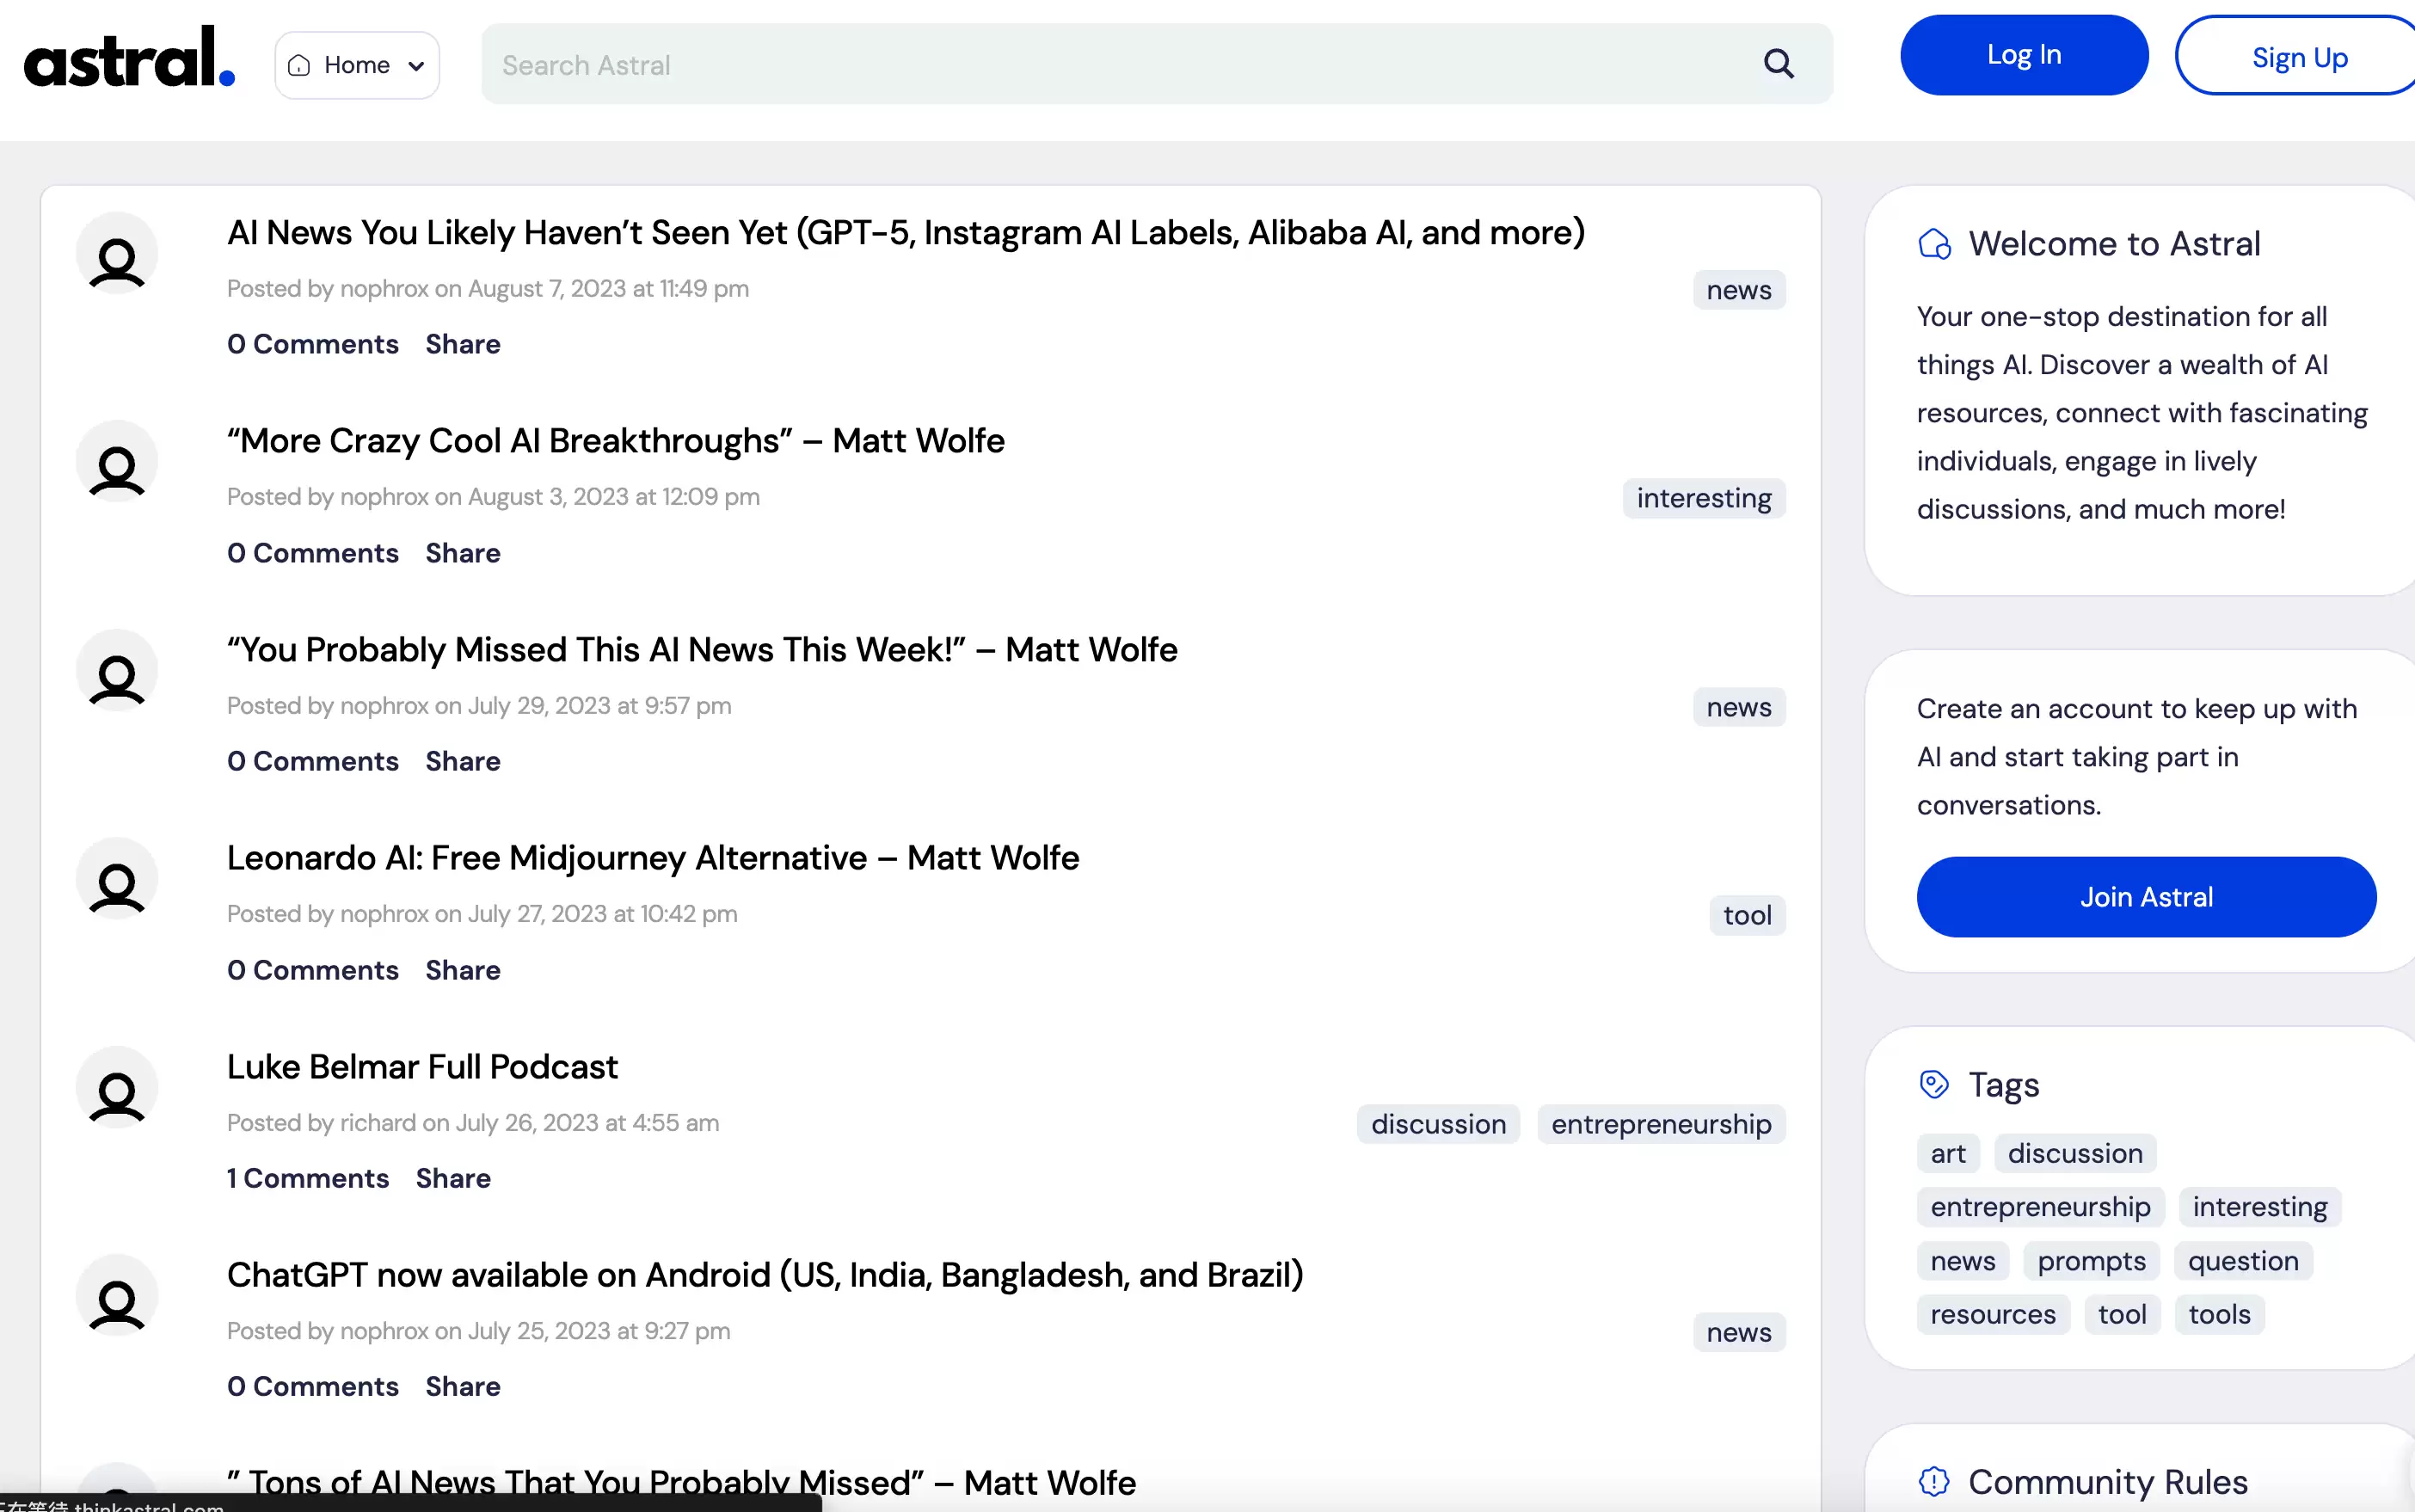Select the prompts tag in Tags panel
Viewport: 2415px width, 1512px height.
click(2091, 1261)
